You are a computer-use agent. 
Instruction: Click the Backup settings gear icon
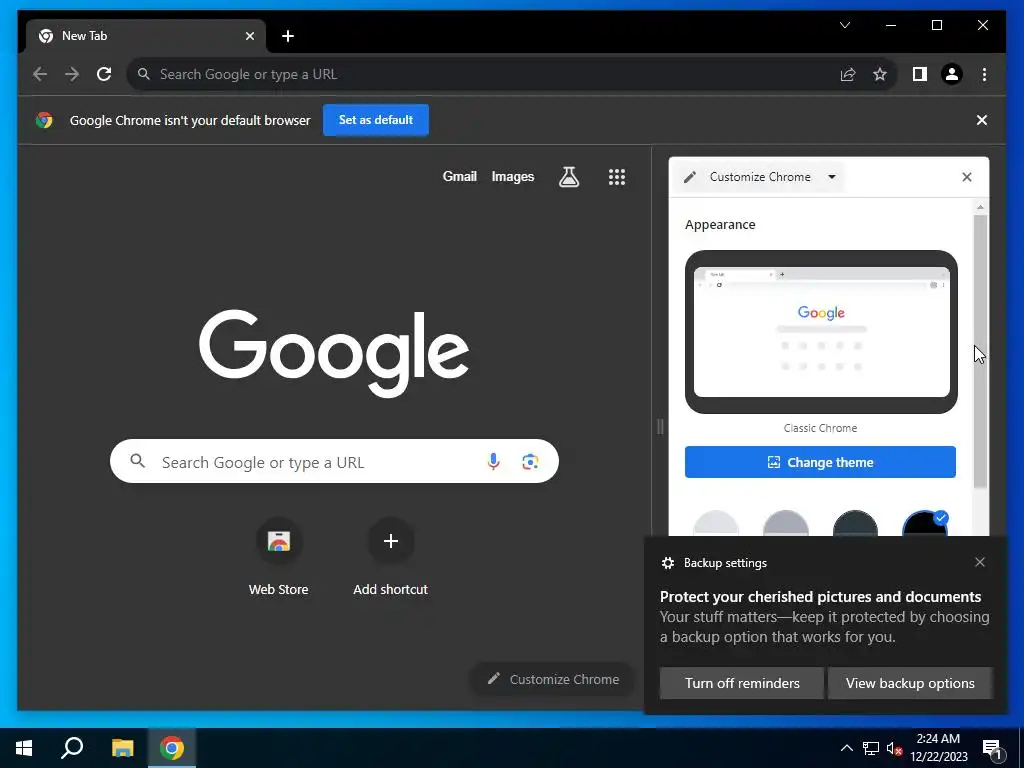pyautogui.click(x=667, y=563)
